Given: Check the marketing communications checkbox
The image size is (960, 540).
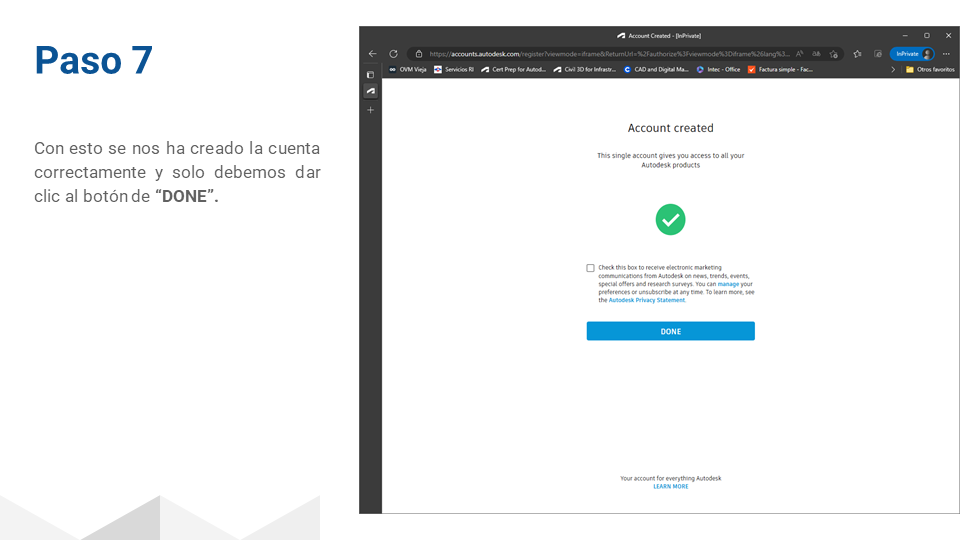Looking at the screenshot, I should click(590, 268).
